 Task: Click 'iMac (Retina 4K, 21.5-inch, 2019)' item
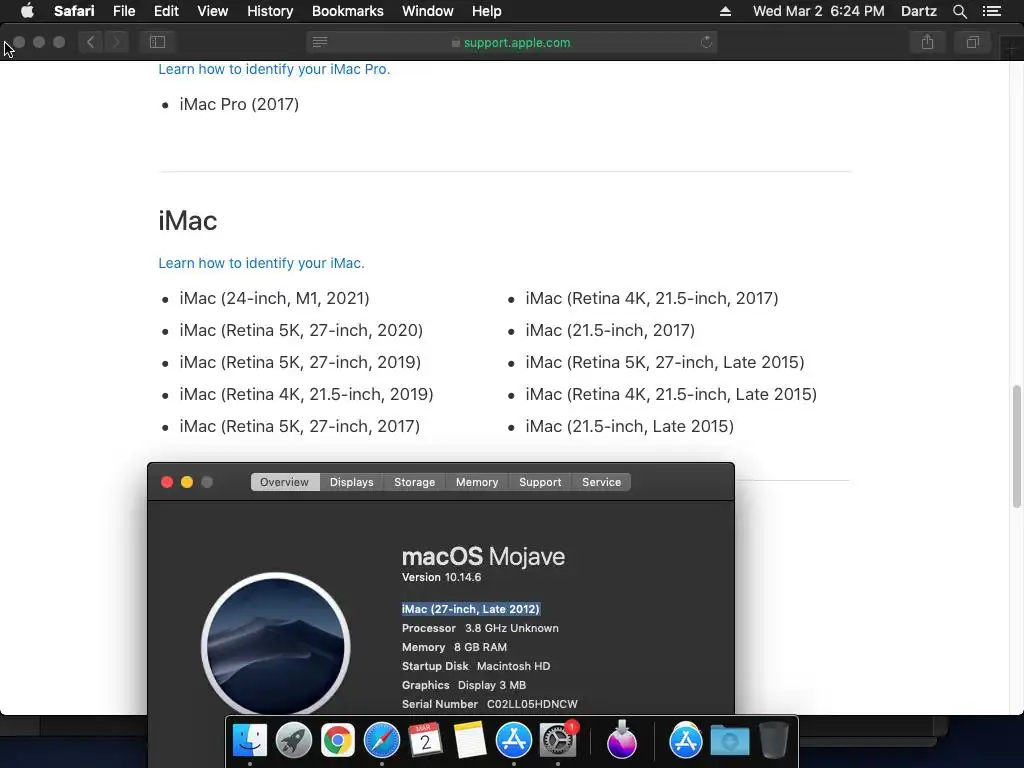pyautogui.click(x=306, y=394)
